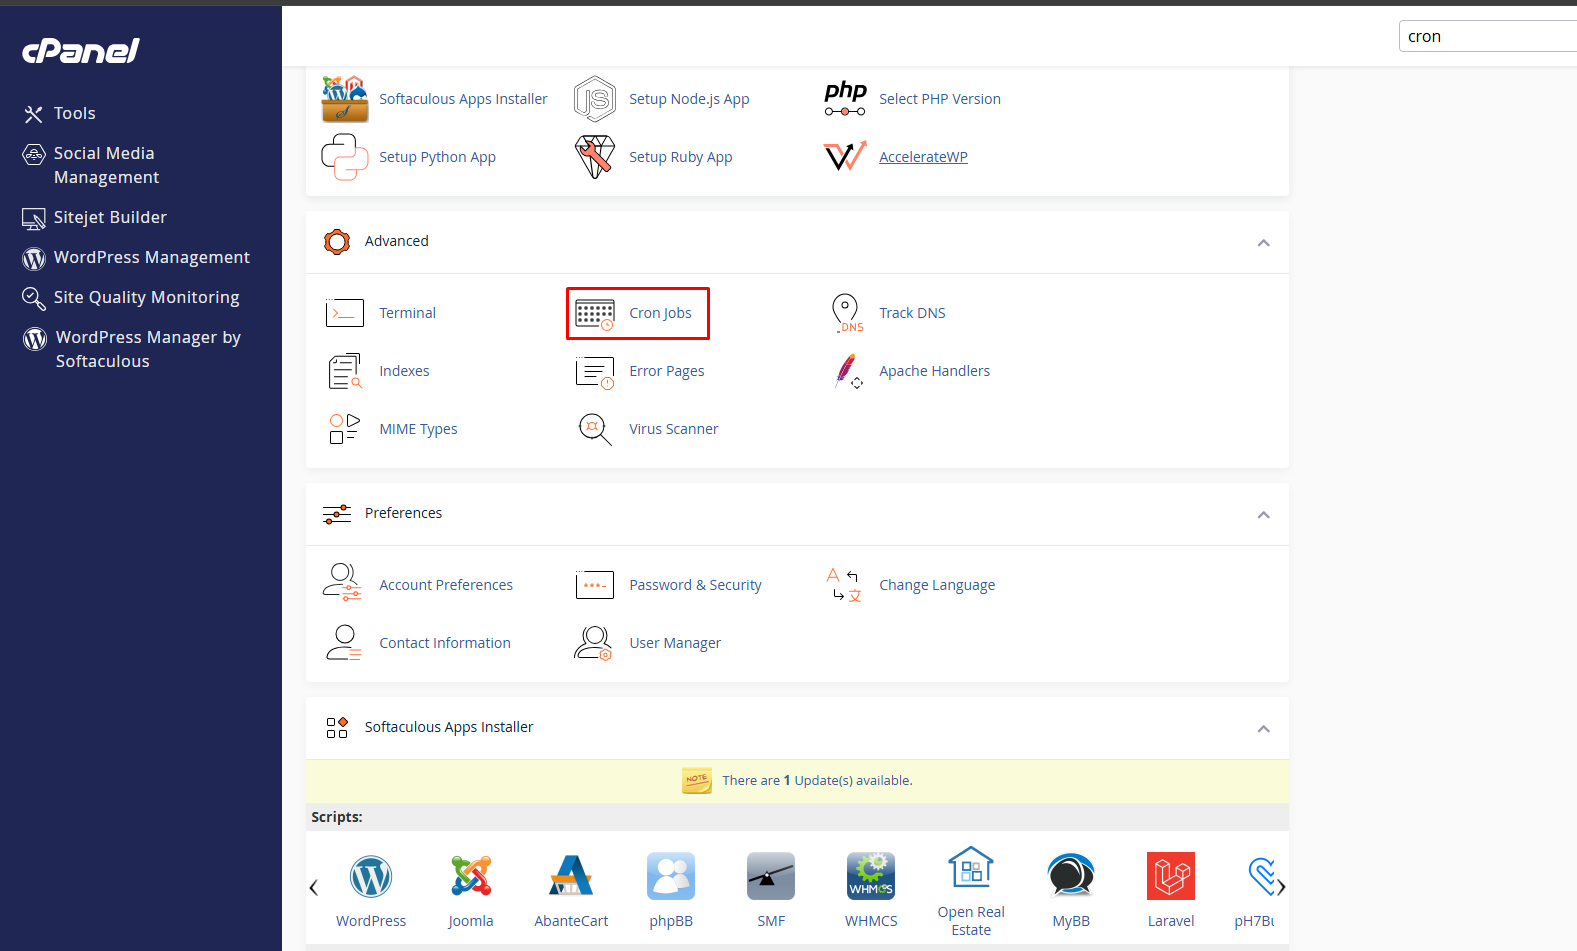The image size is (1577, 951).
Task: Click the MyBB script icon
Action: click(x=1071, y=877)
